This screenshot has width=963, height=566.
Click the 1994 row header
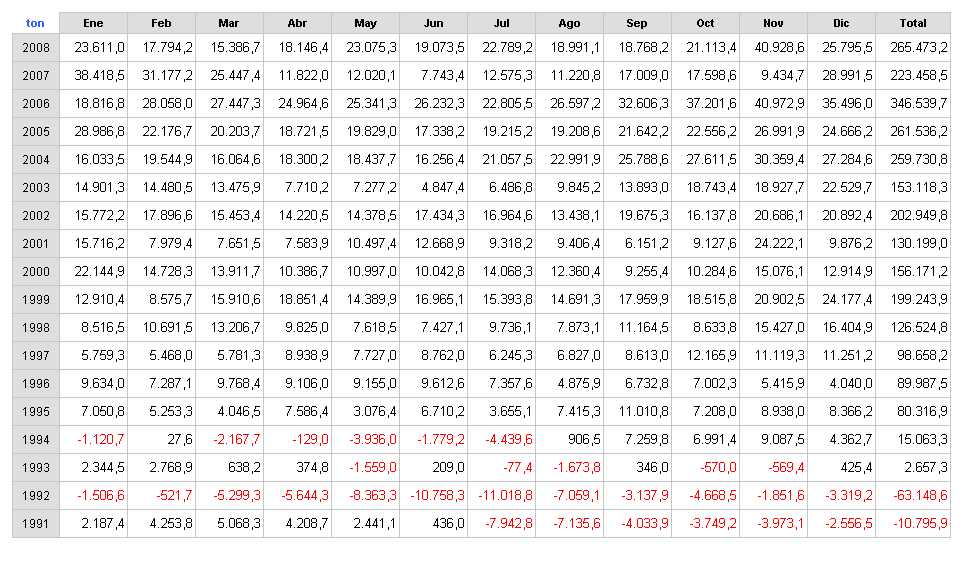tap(36, 440)
